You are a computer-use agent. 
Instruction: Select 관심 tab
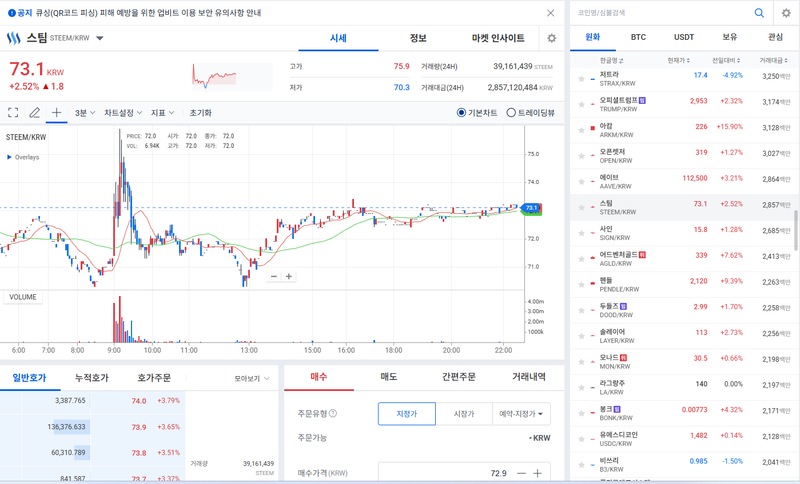776,37
